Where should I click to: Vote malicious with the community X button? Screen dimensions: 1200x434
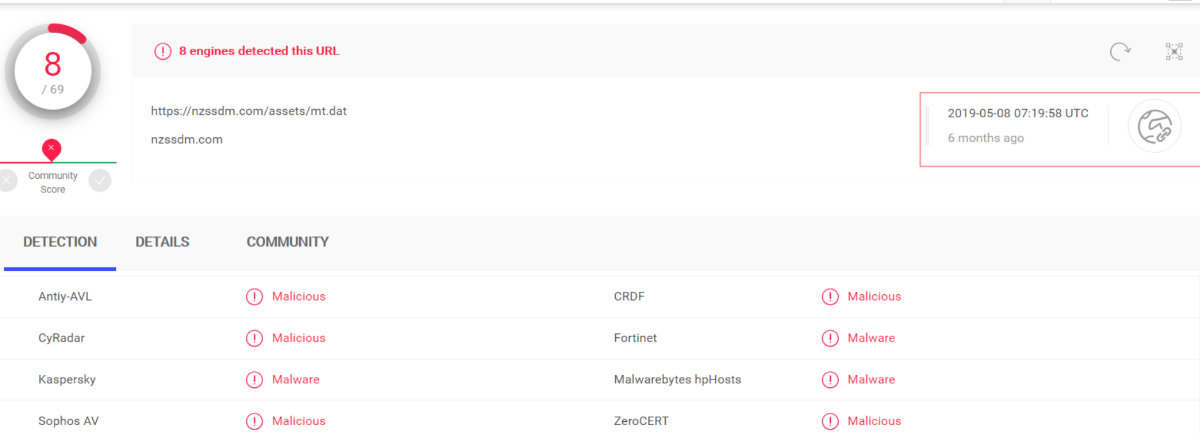coord(8,181)
